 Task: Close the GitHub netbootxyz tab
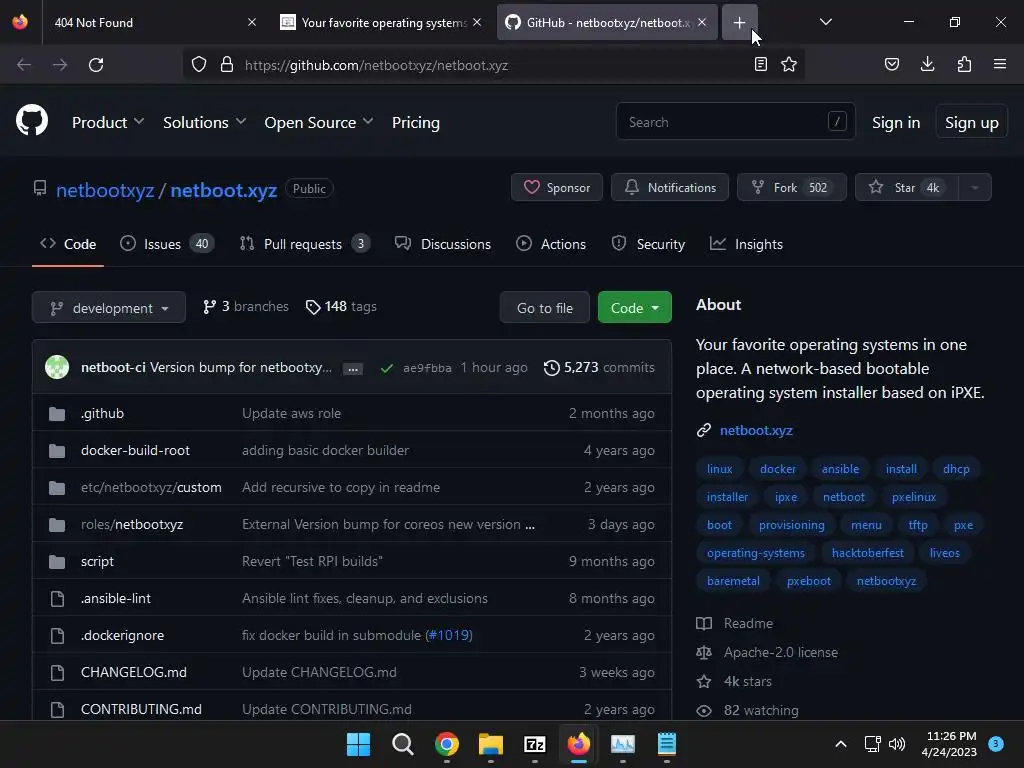pyautogui.click(x=701, y=22)
